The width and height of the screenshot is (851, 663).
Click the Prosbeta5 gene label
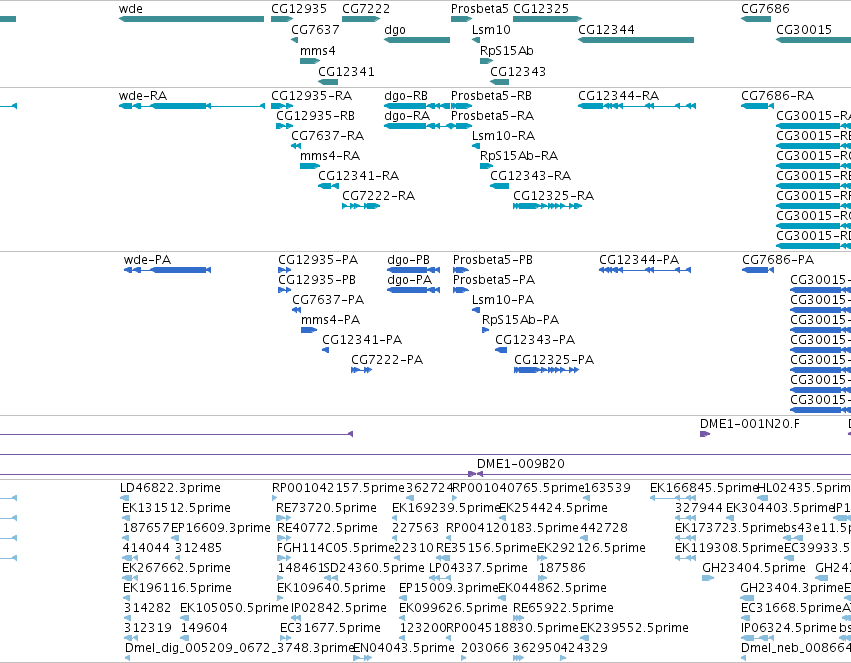coord(480,9)
